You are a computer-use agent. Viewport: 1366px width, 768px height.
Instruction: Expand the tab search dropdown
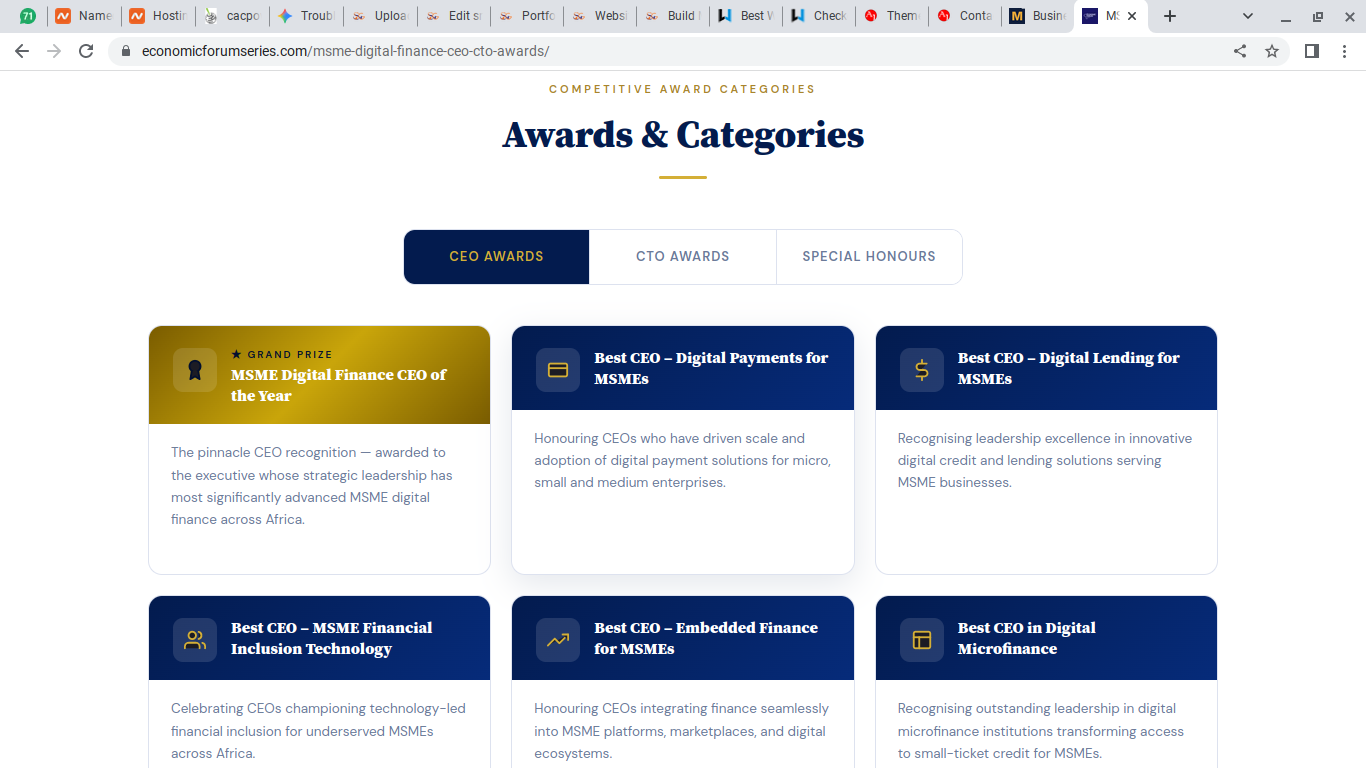pyautogui.click(x=1248, y=16)
